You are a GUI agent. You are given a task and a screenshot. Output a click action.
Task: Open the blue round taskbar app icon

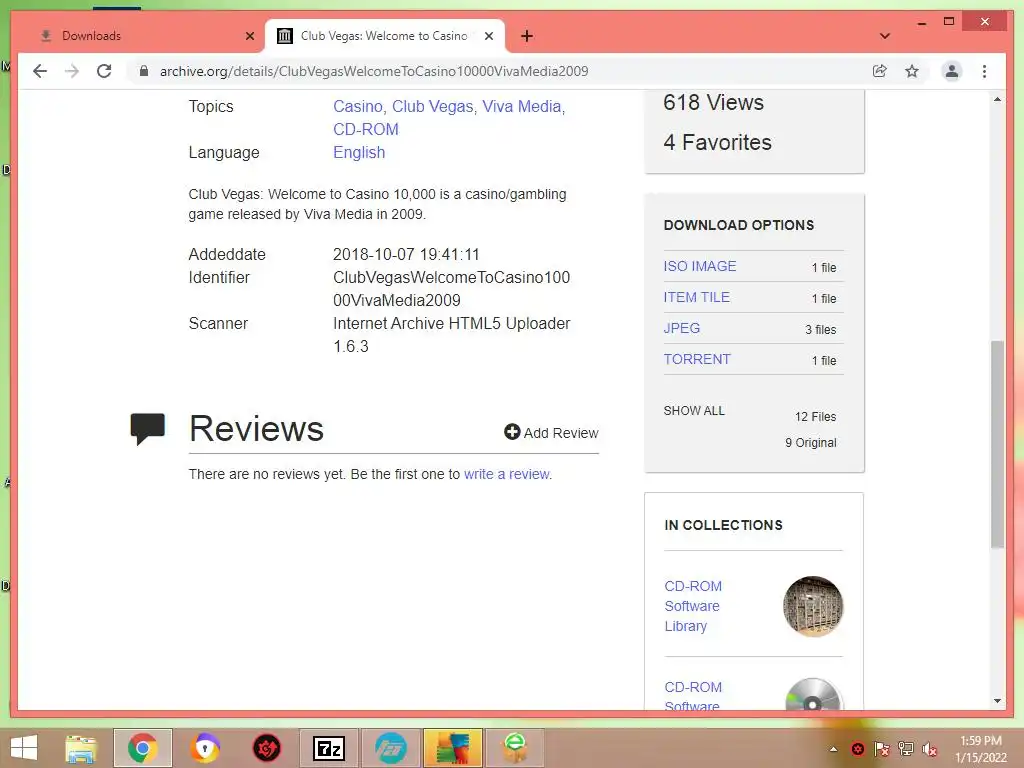coord(391,748)
